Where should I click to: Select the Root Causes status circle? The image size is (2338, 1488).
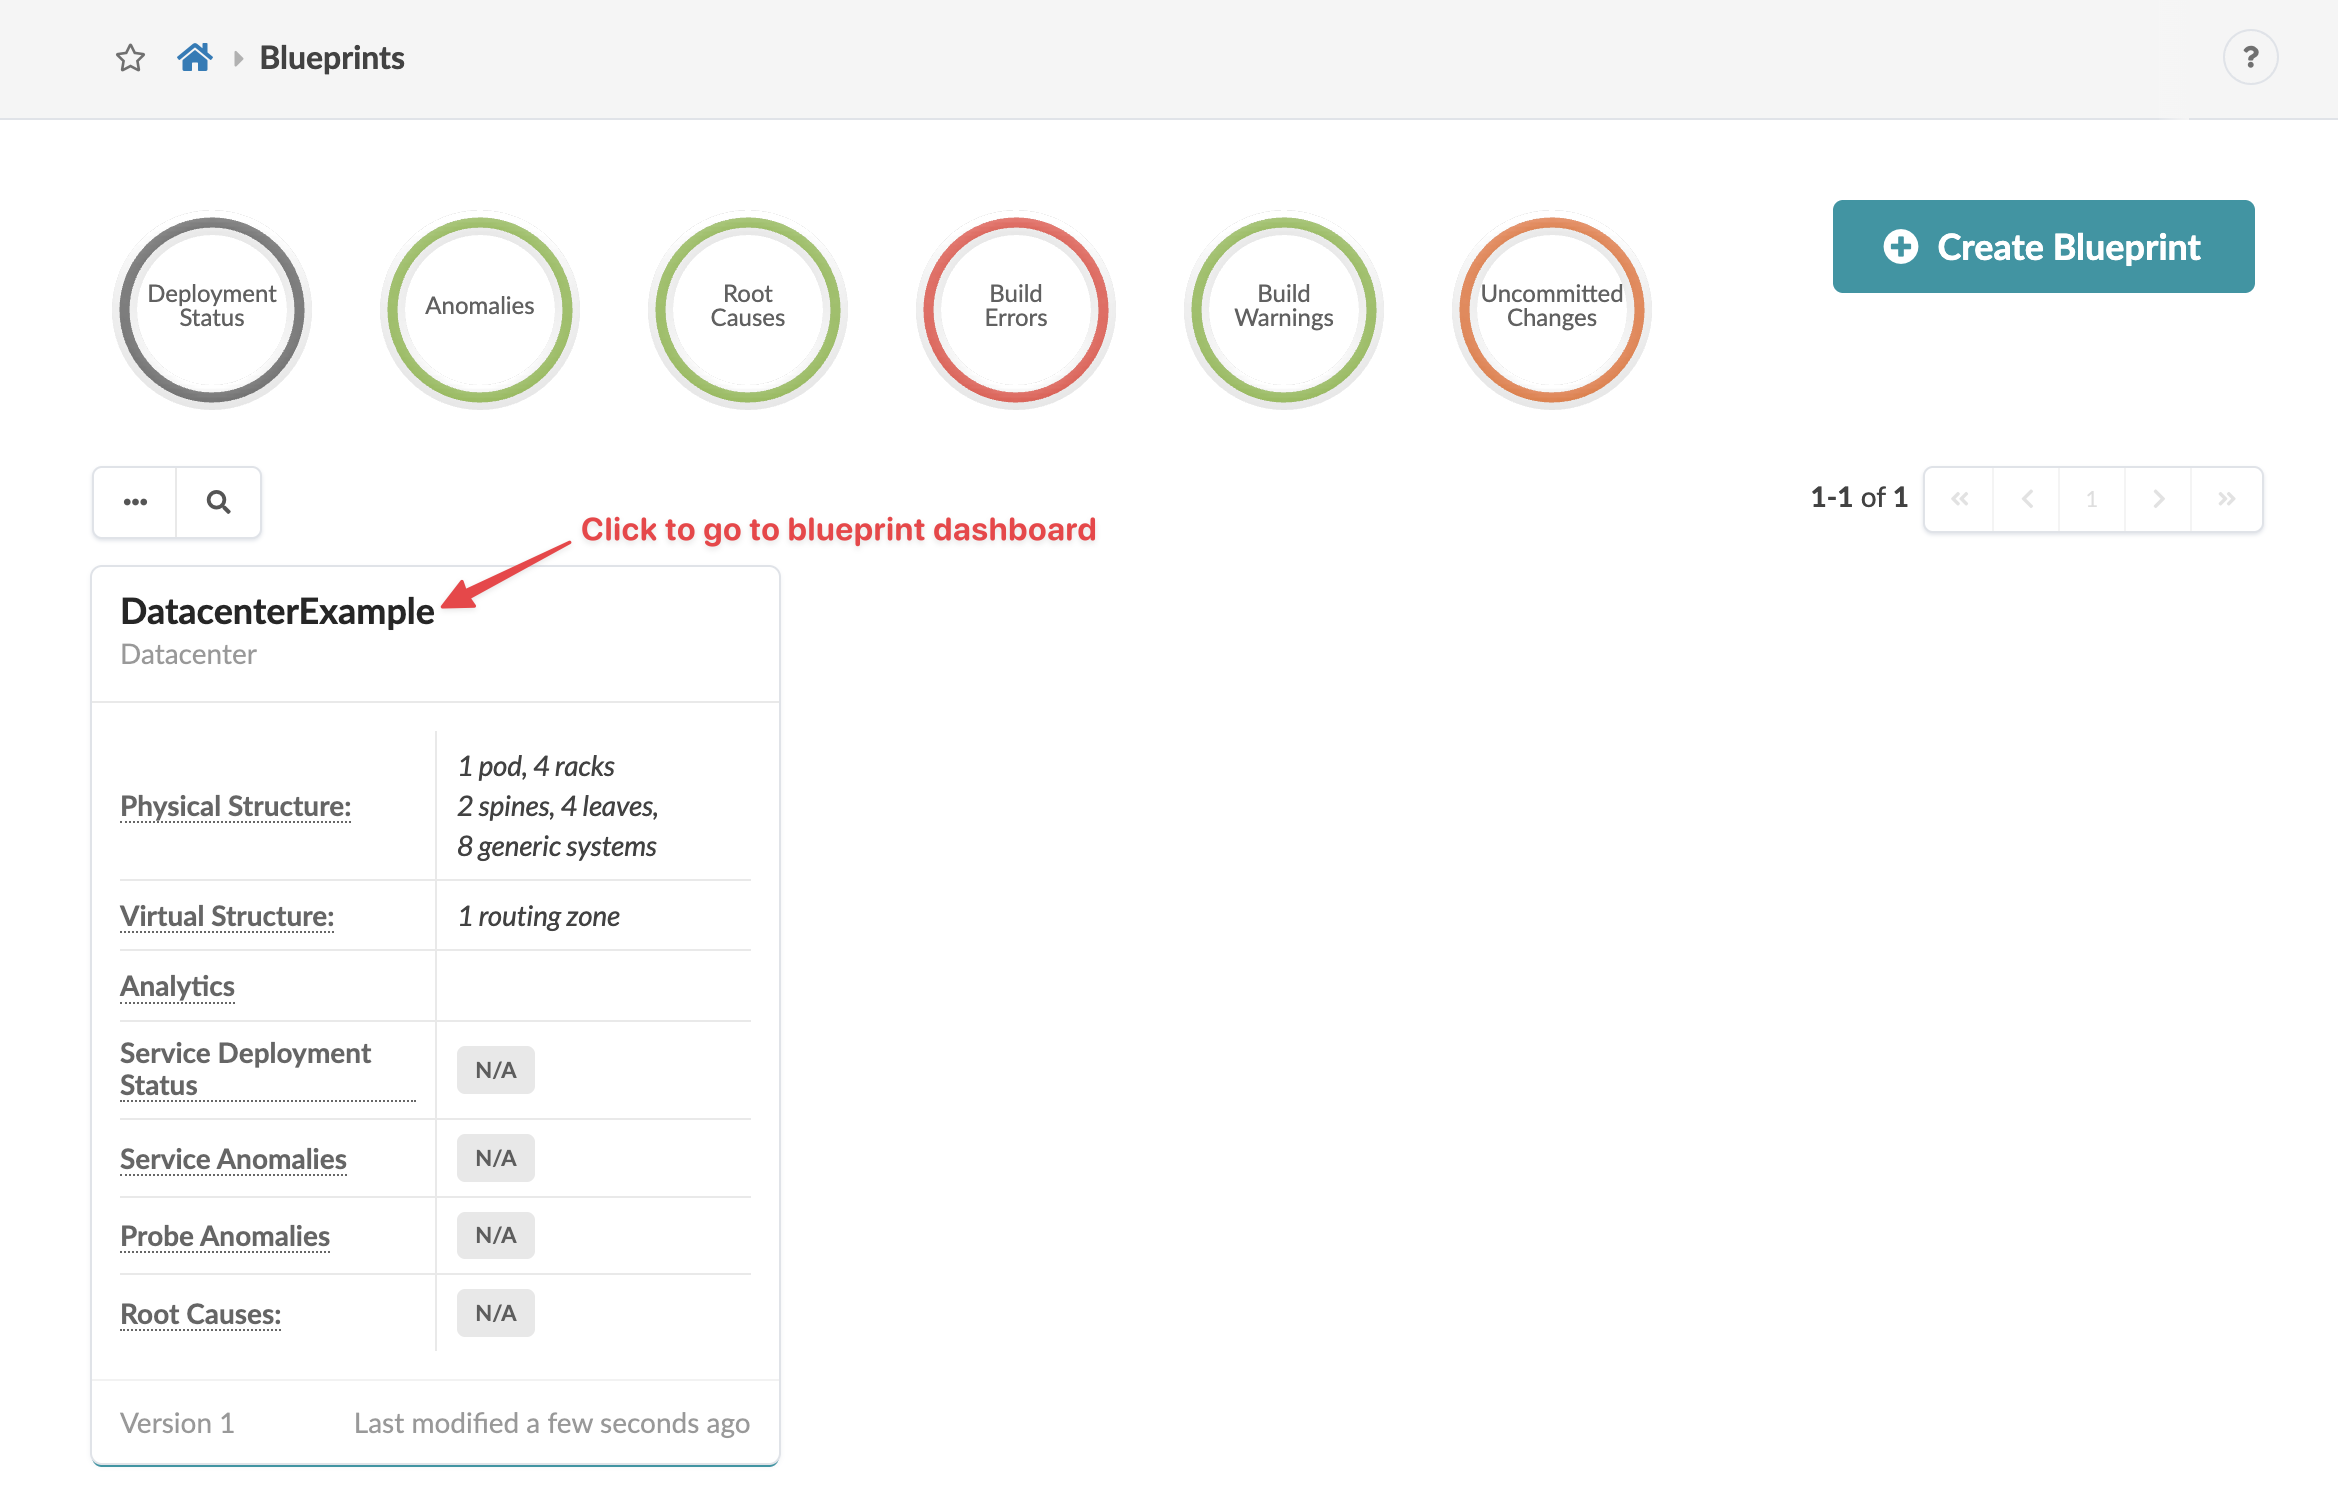[x=747, y=308]
